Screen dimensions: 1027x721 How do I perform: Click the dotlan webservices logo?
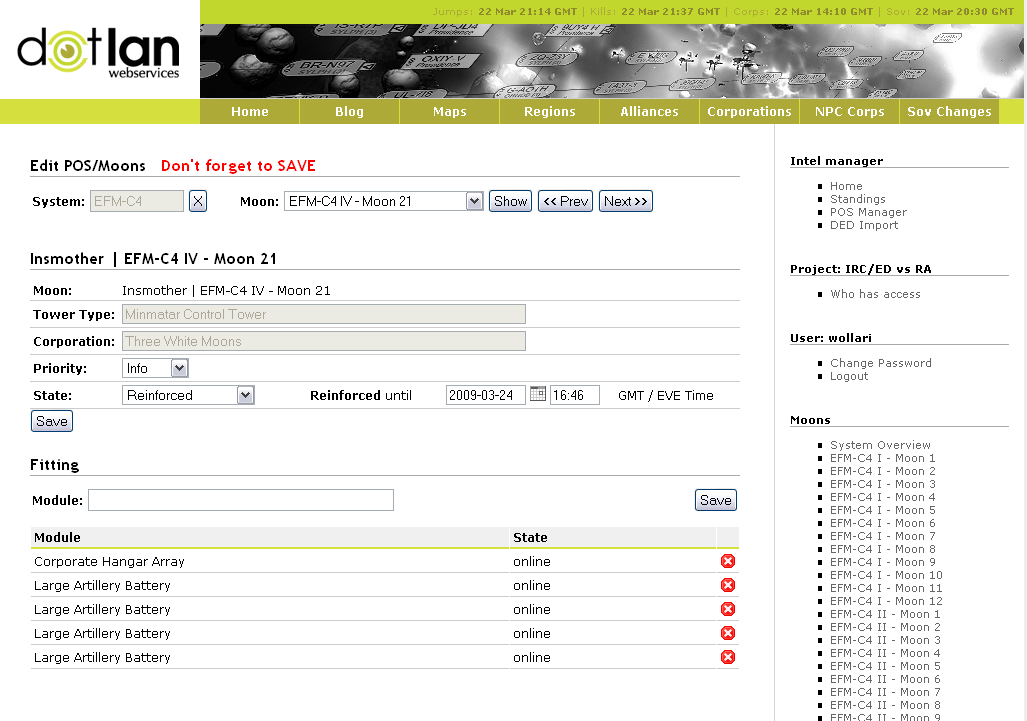tap(98, 52)
